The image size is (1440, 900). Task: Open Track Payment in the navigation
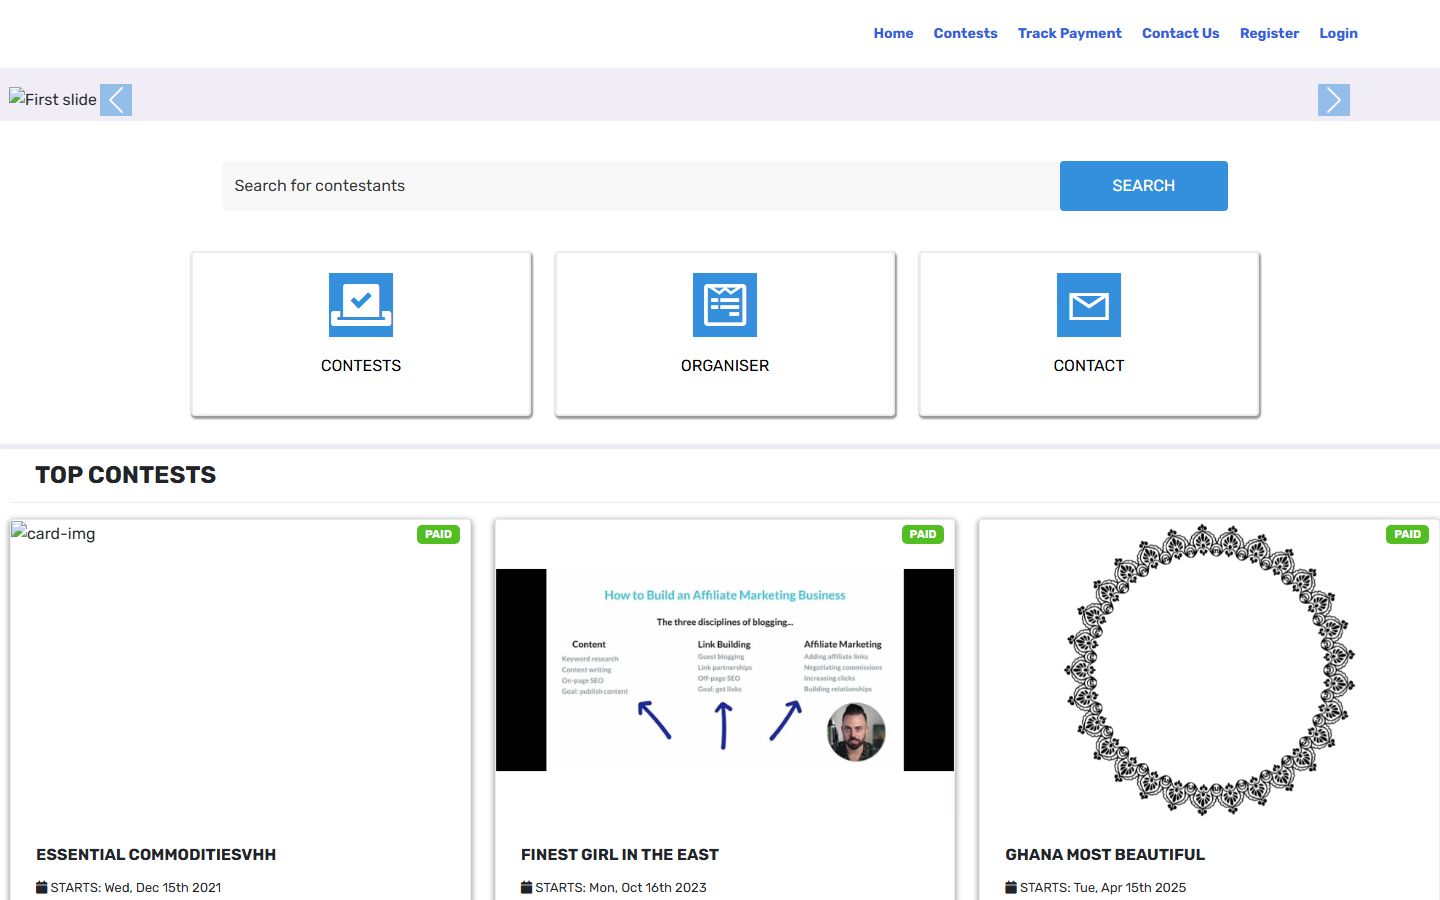(1070, 33)
